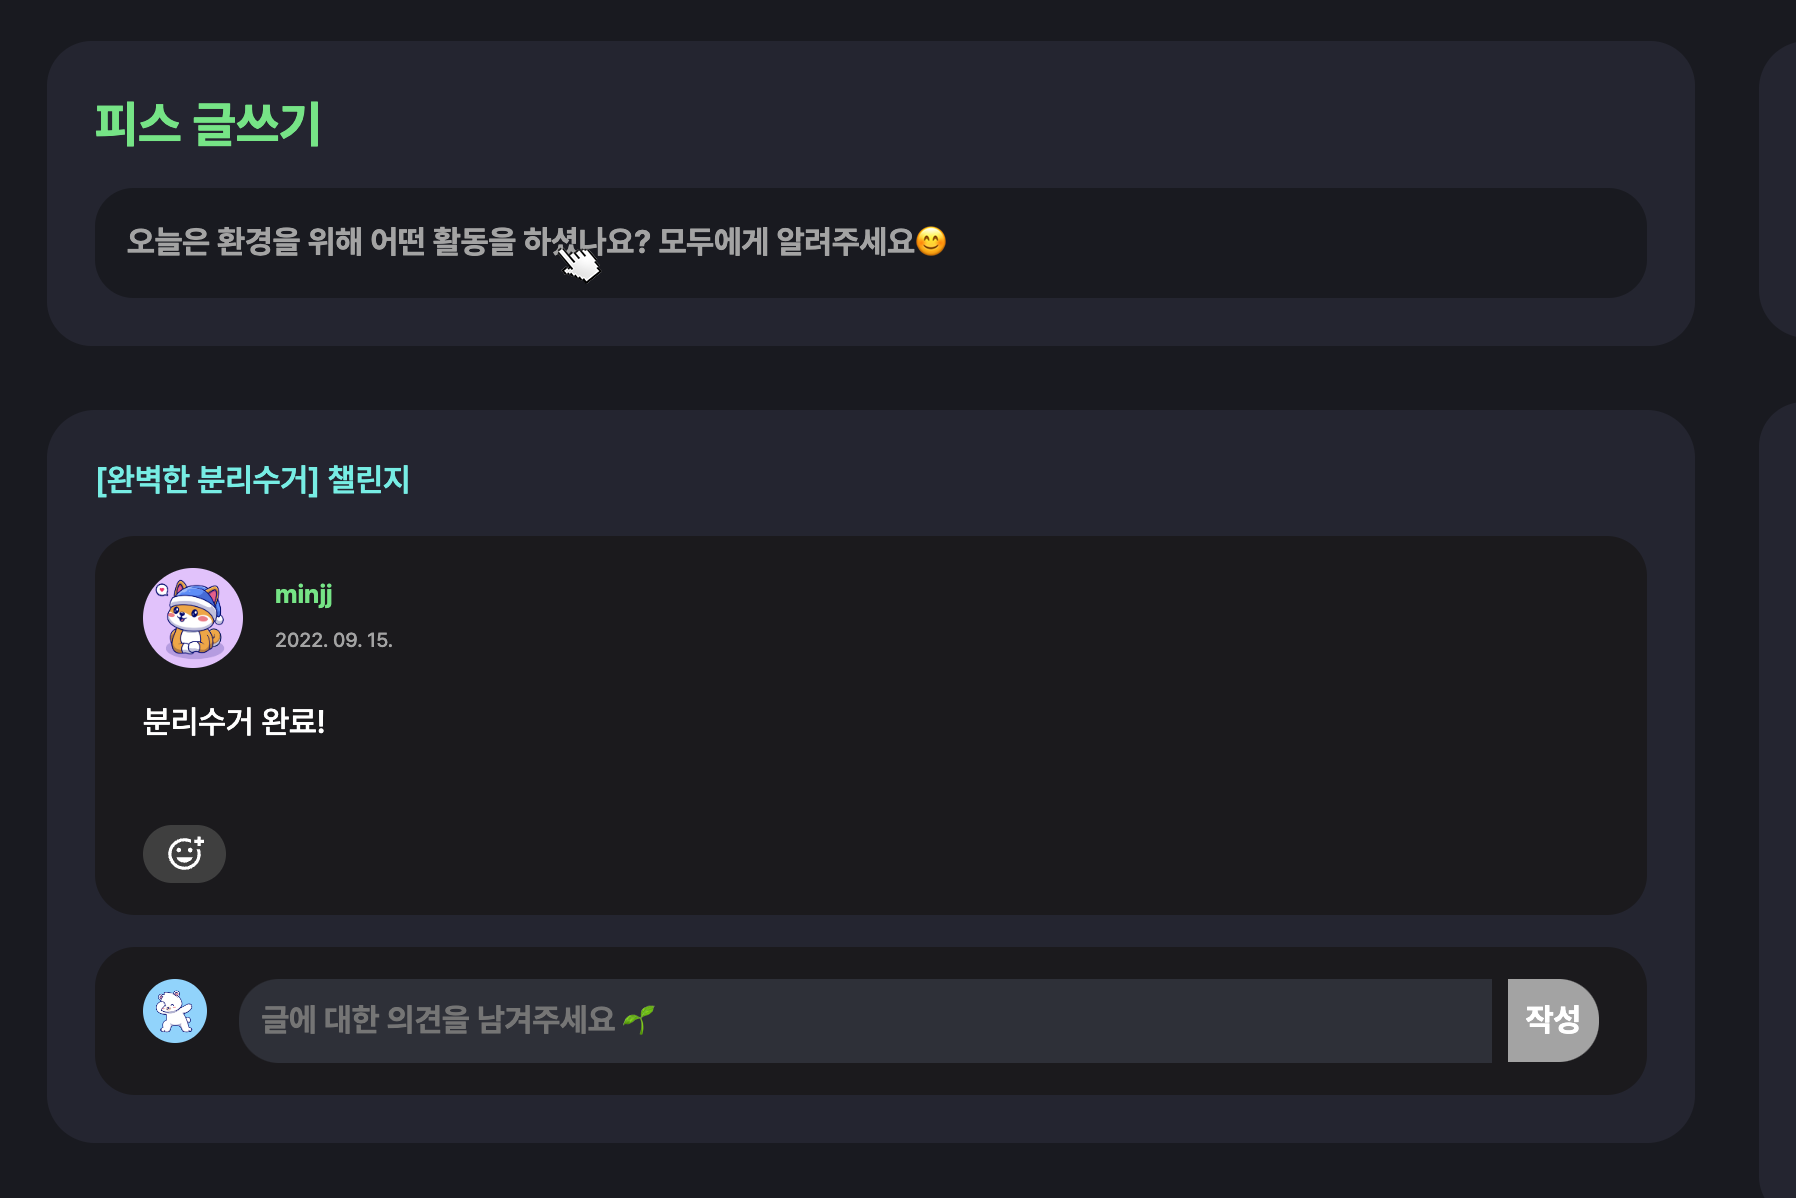Image resolution: width=1796 pixels, height=1198 pixels.
Task: Click the post date 2022. 09. 15.
Action: click(x=334, y=640)
